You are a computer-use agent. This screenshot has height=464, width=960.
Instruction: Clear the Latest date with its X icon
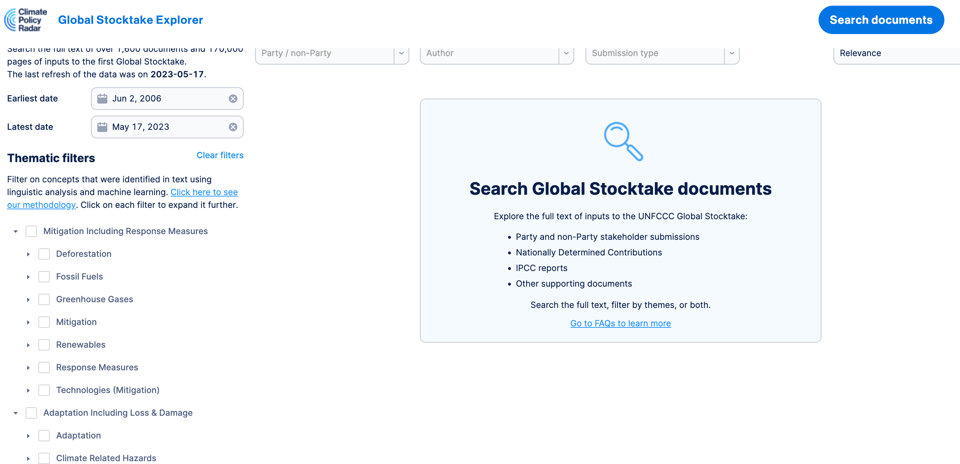(x=233, y=127)
